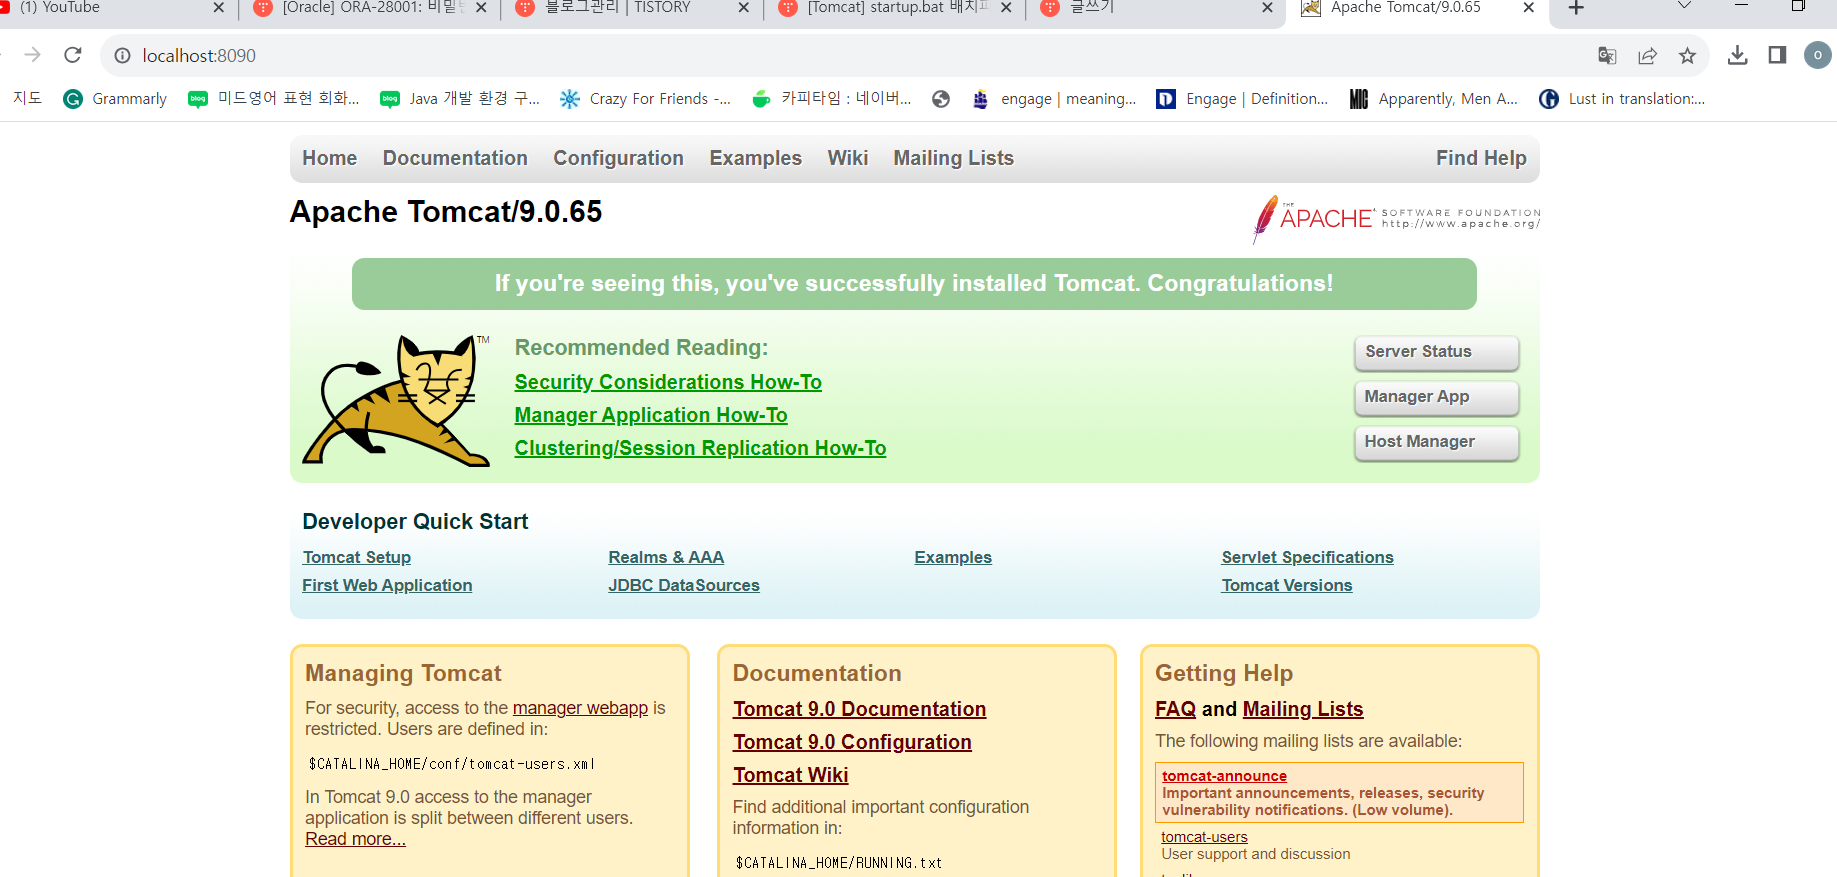Open the manager webapp link
This screenshot has height=877, width=1837.
(x=580, y=708)
